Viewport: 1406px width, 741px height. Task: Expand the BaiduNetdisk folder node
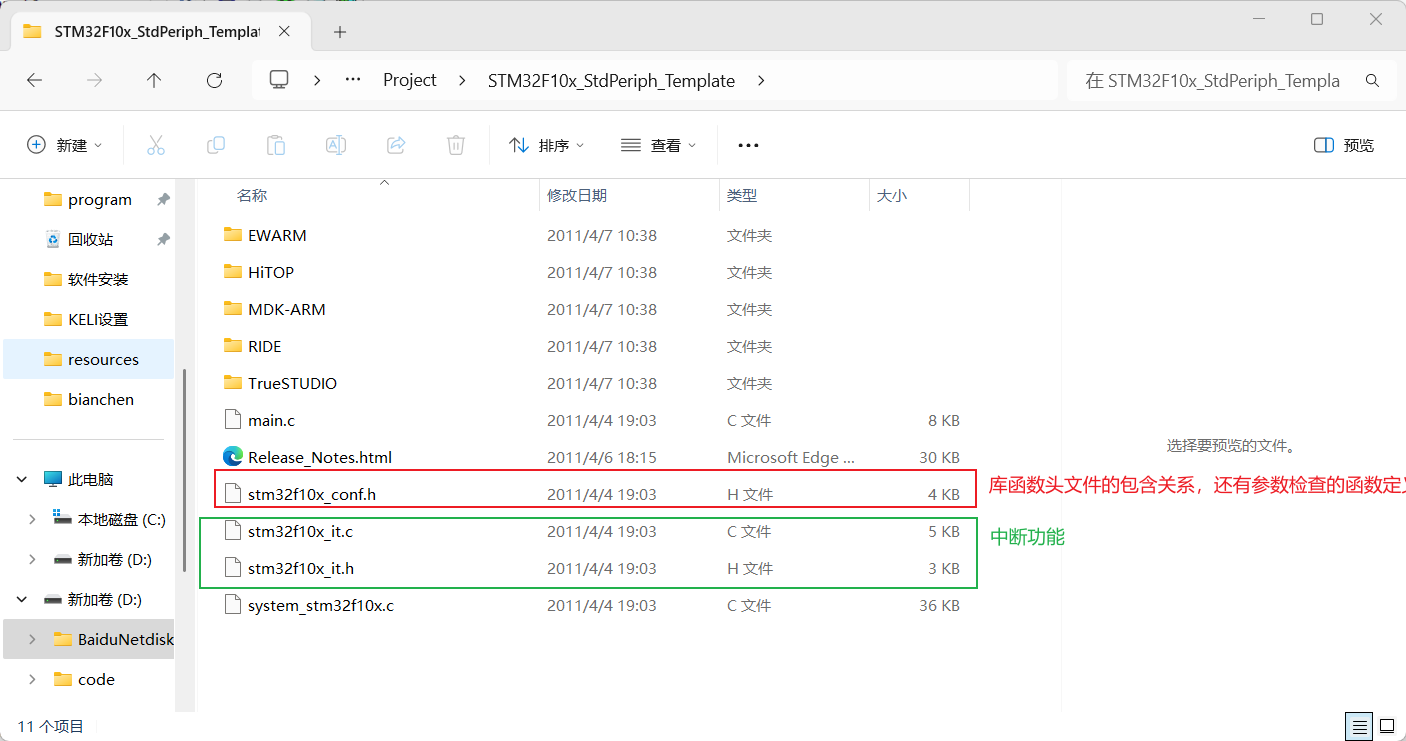pyautogui.click(x=32, y=640)
